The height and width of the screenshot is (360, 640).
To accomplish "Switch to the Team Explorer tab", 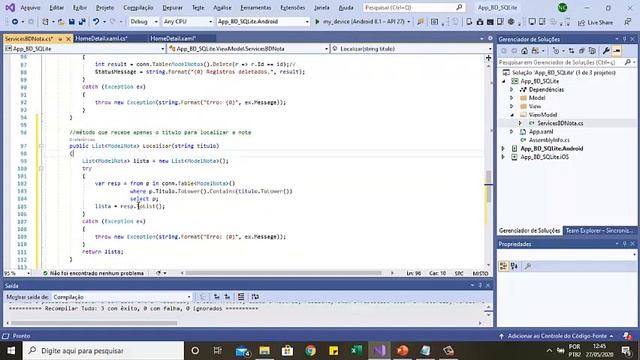I will (x=599, y=231).
